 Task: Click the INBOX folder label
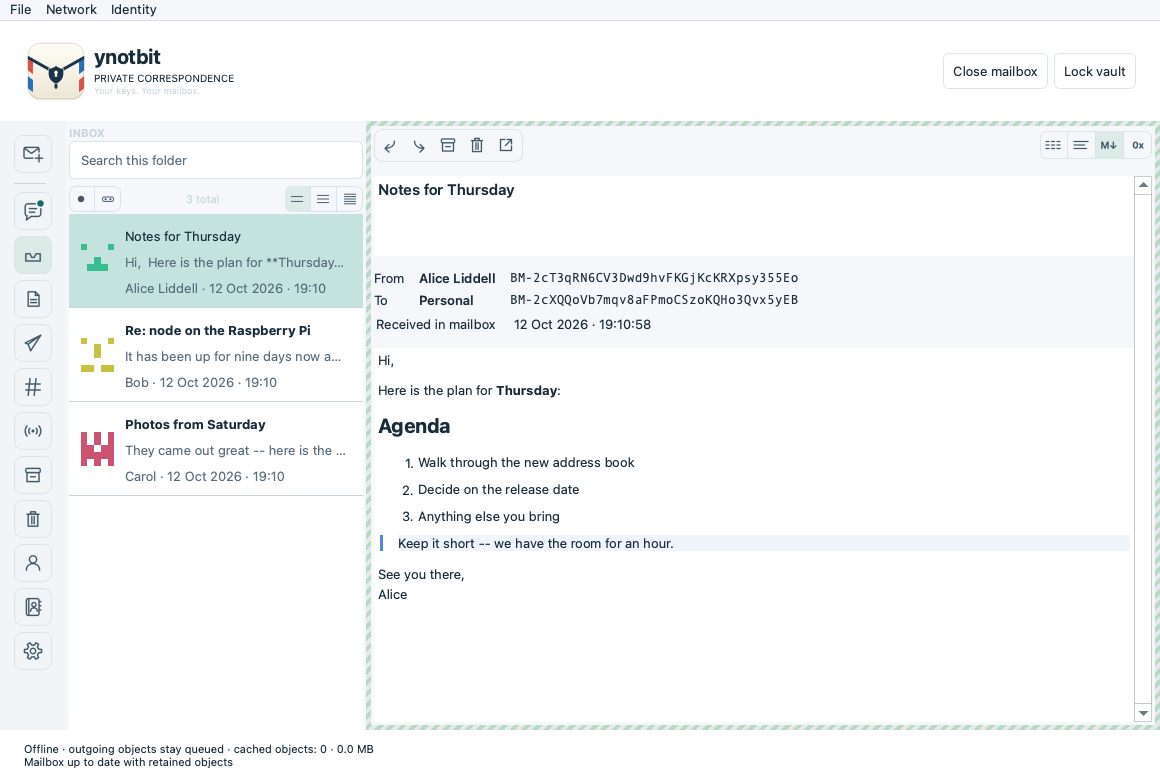87,133
